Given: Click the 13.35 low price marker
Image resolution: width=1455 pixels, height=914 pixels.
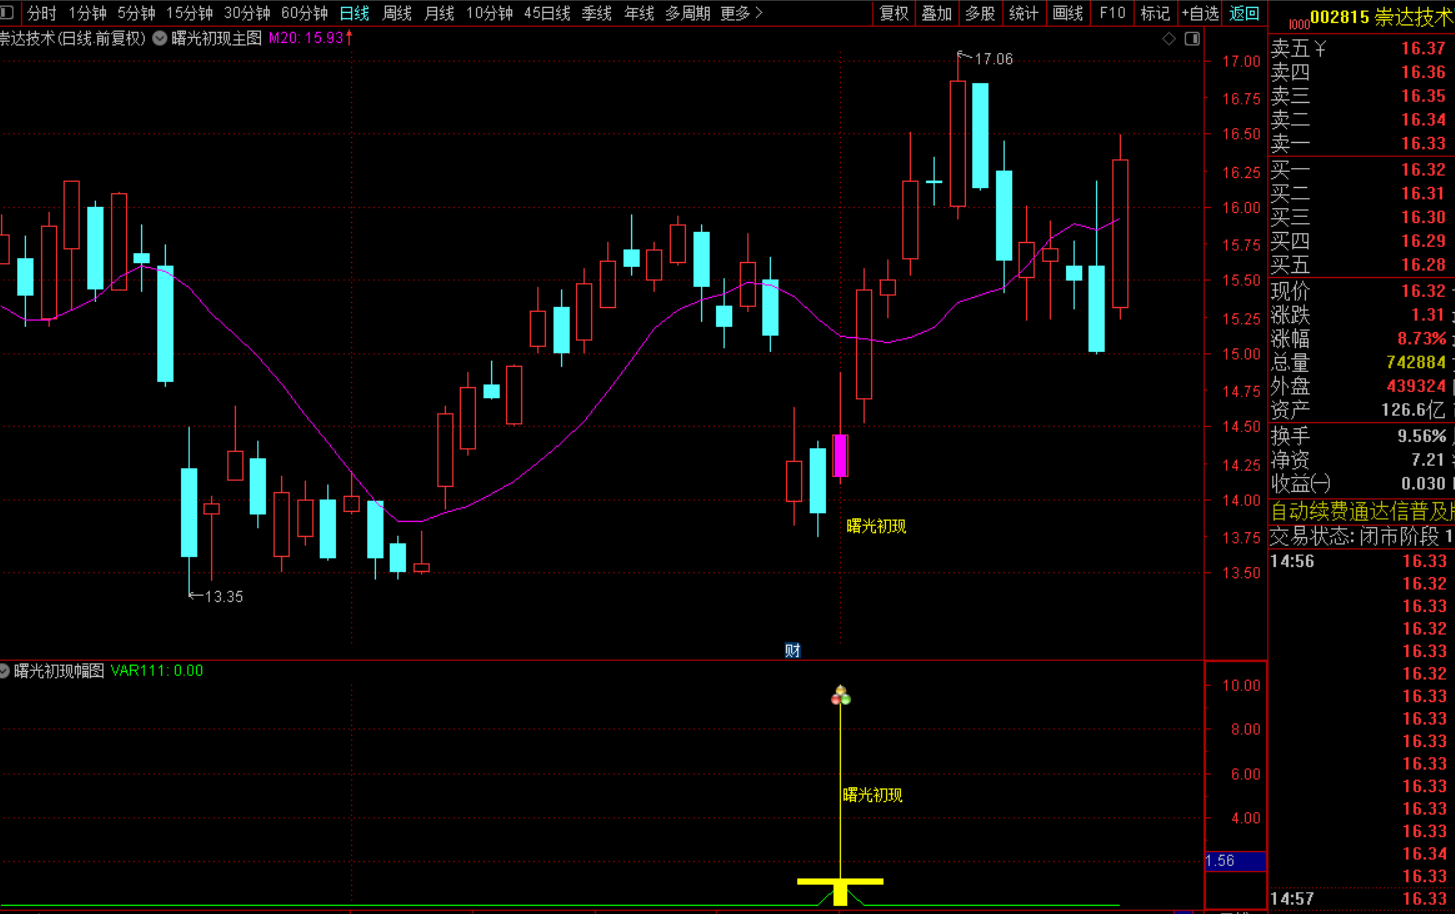Looking at the screenshot, I should click(223, 597).
